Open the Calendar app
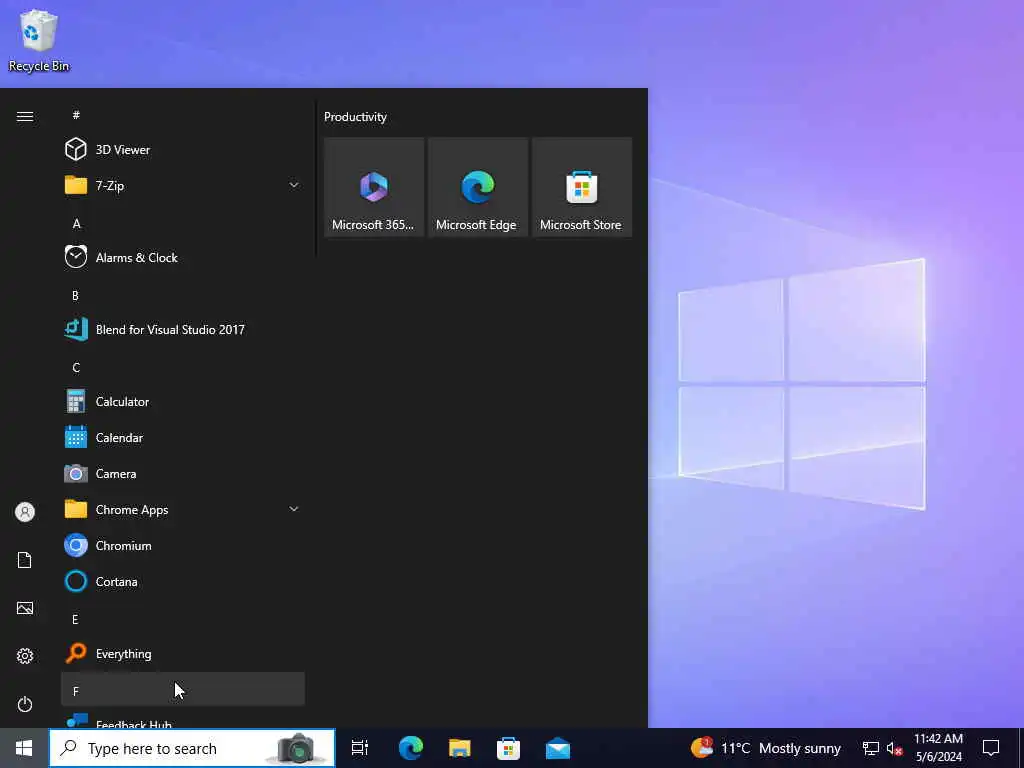Viewport: 1024px width, 768px height. coord(182,438)
